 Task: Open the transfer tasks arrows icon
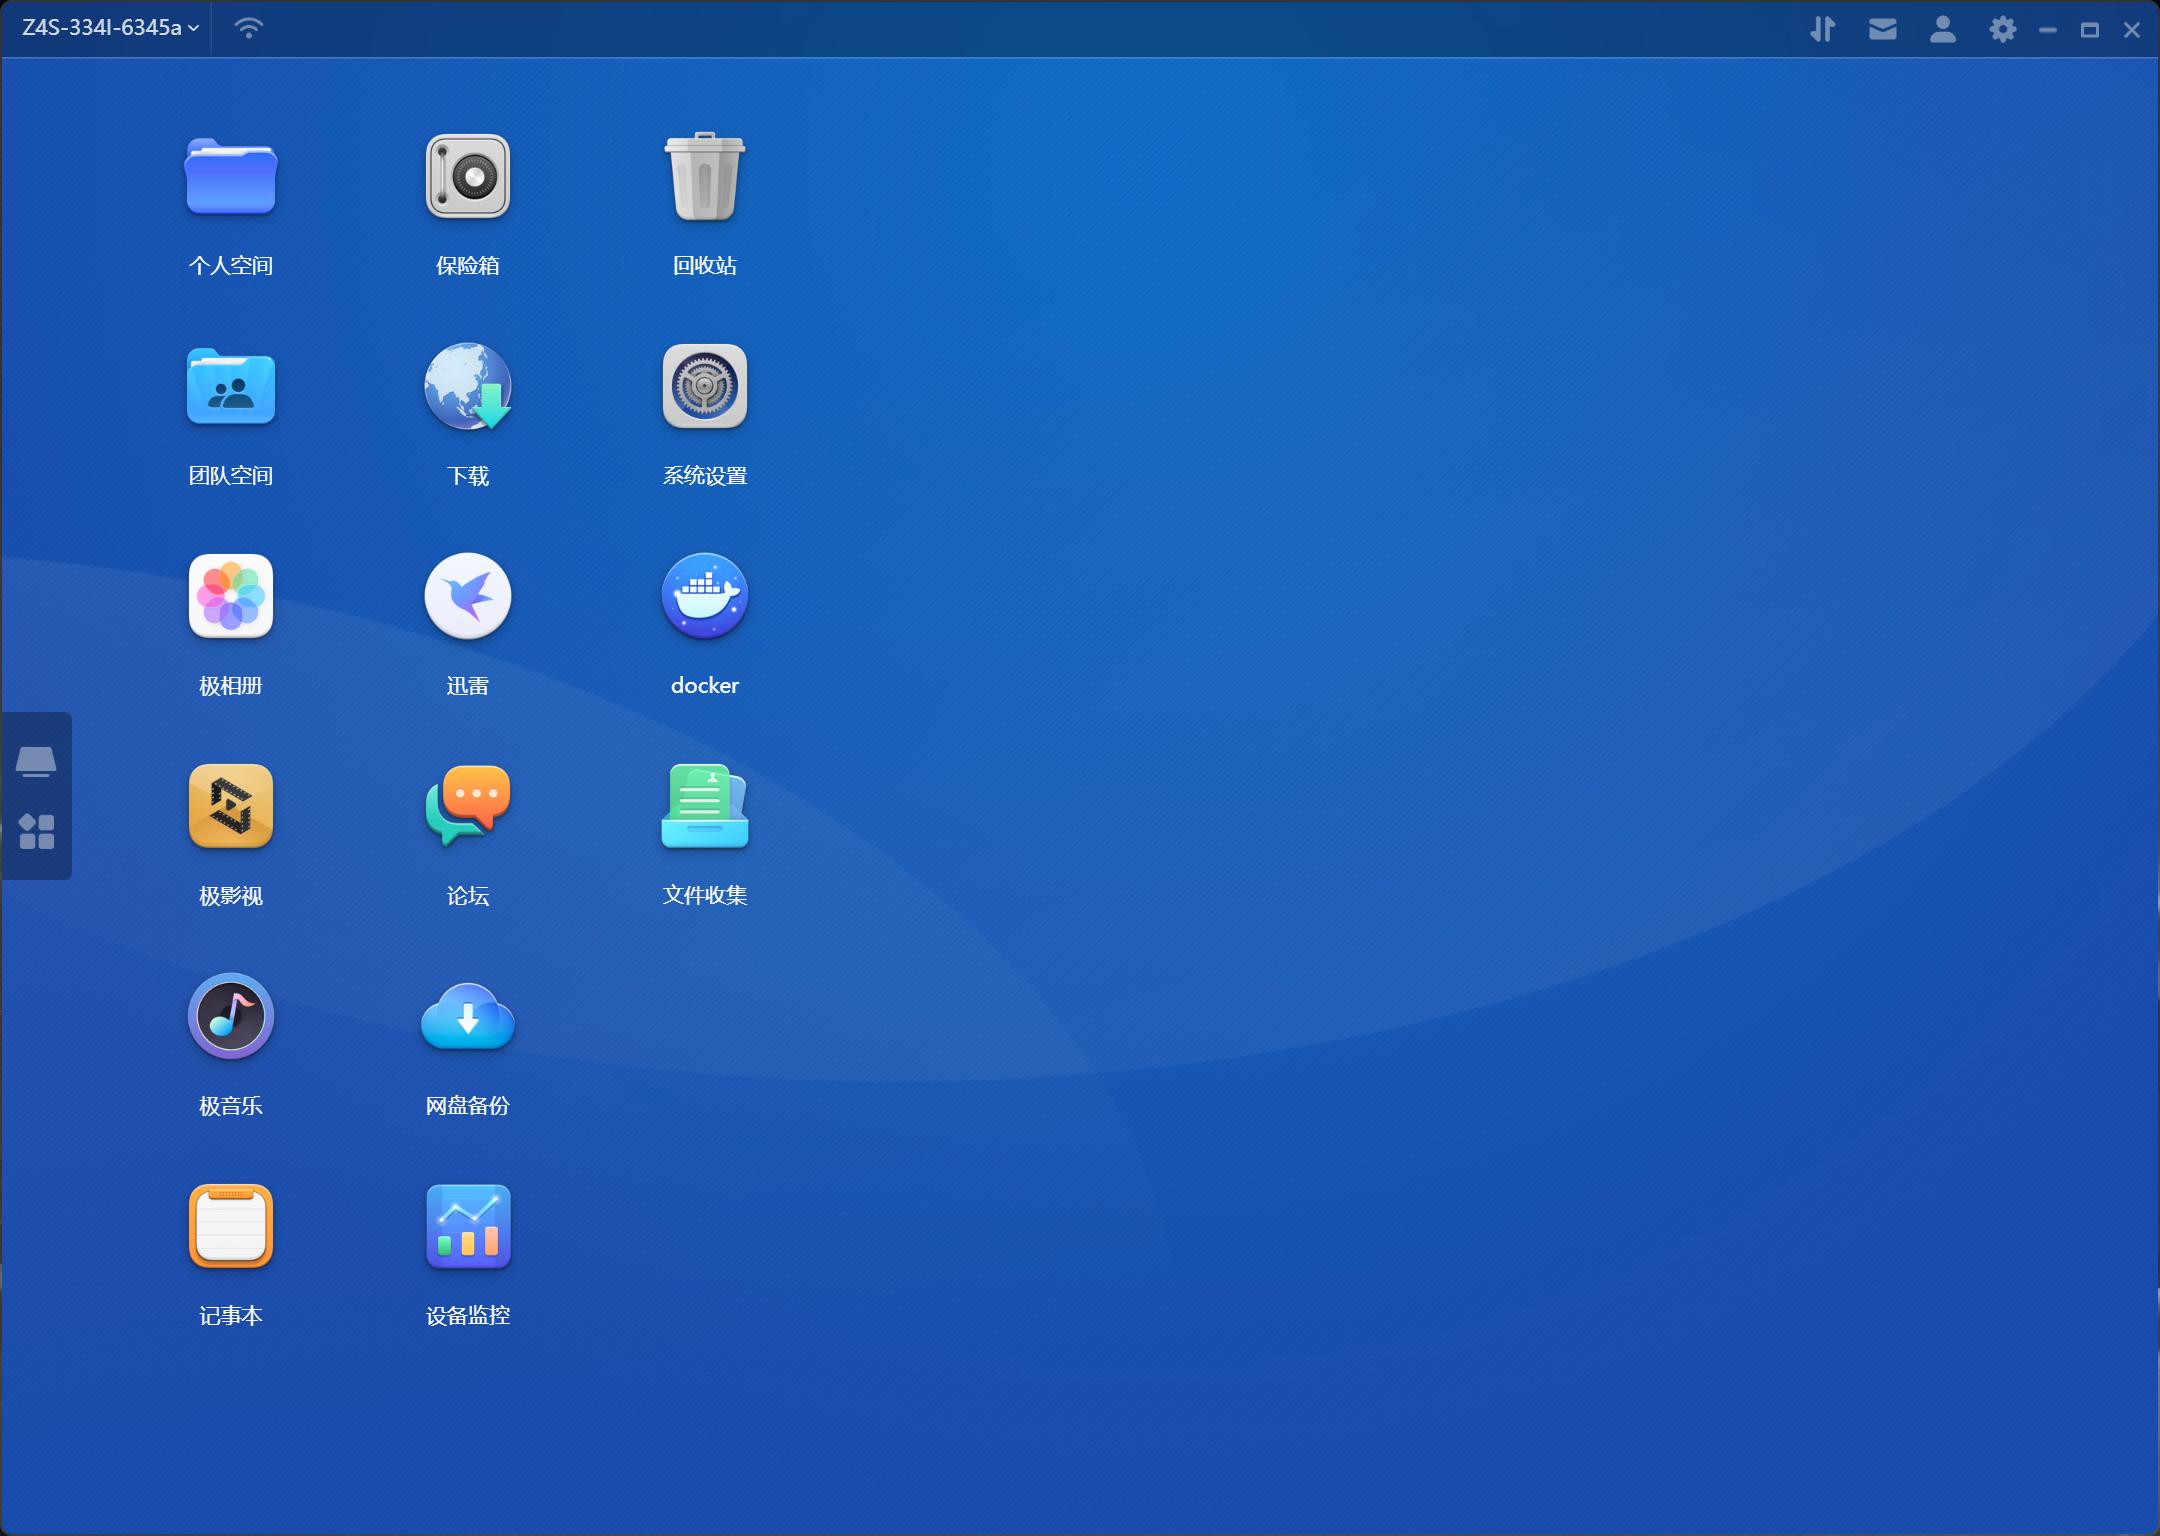point(1822,29)
